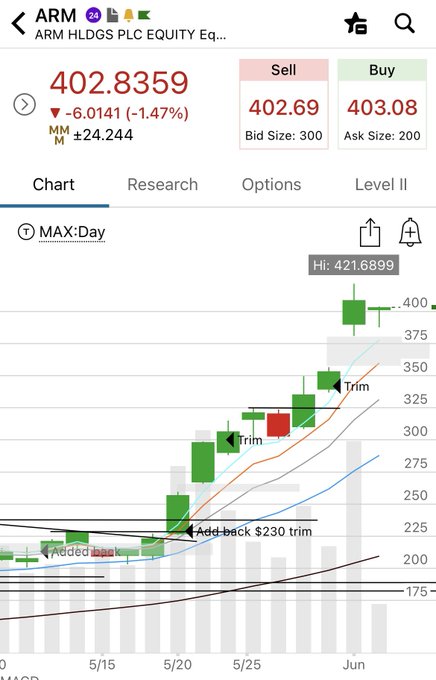Expand quote details with circled arrow
The width and height of the screenshot is (436, 680).
24,105
